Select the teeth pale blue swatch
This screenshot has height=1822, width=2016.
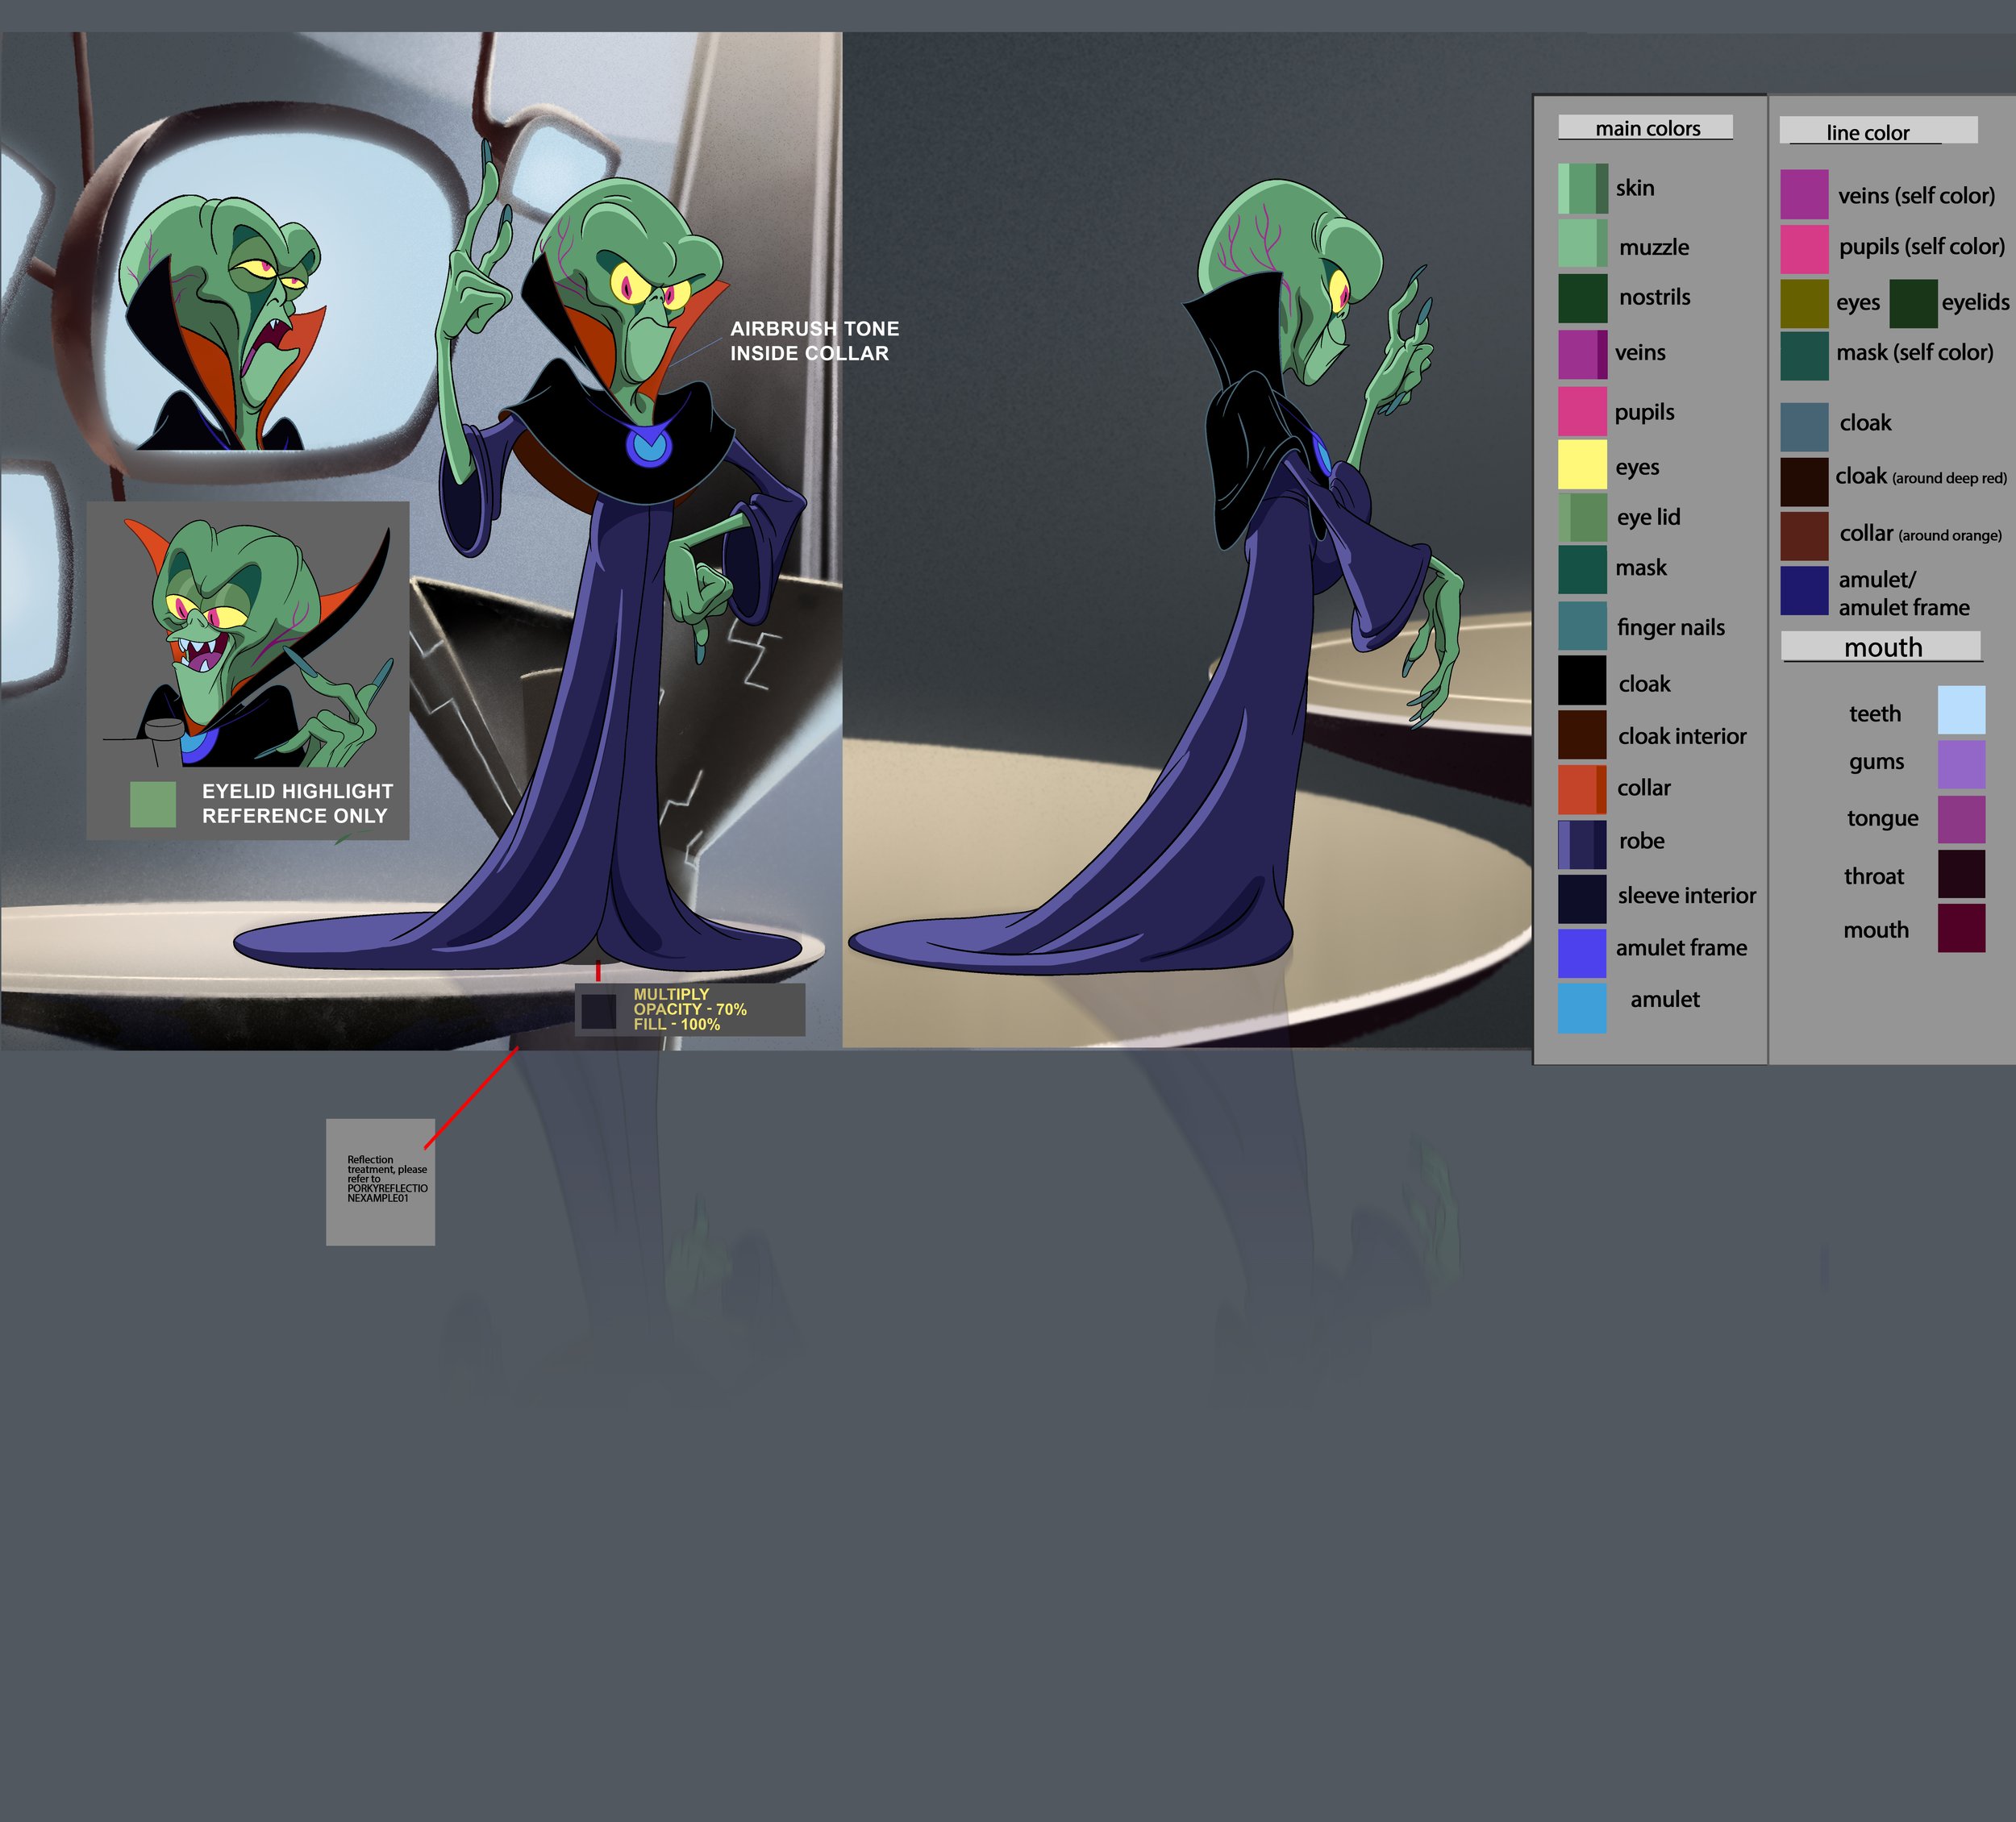(x=1961, y=710)
